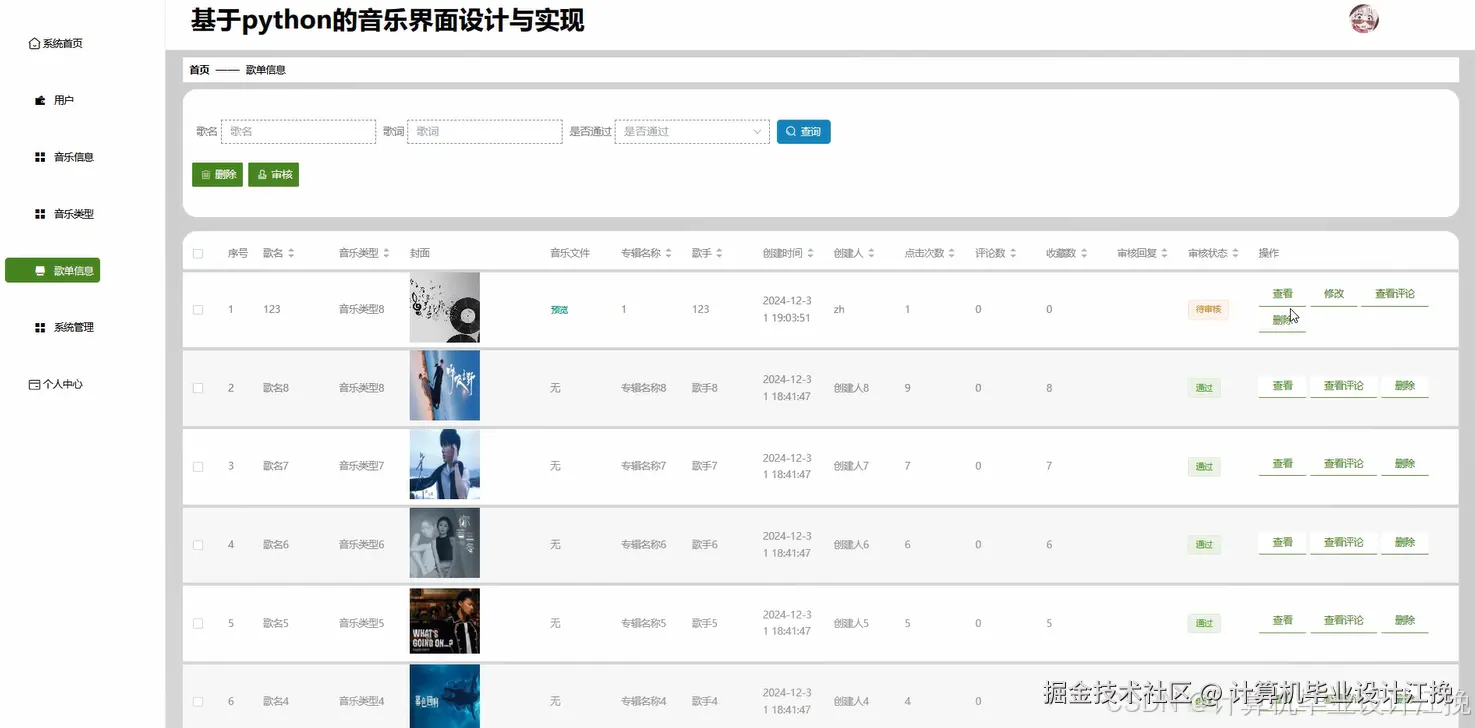
Task: Click 删除 for 歌名5
Action: pyautogui.click(x=1404, y=621)
